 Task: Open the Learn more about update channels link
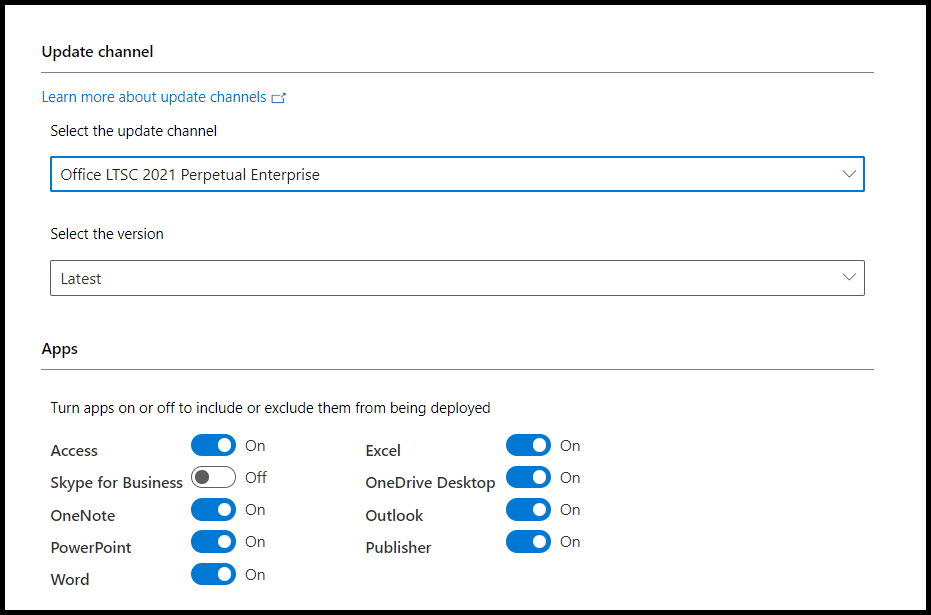154,97
